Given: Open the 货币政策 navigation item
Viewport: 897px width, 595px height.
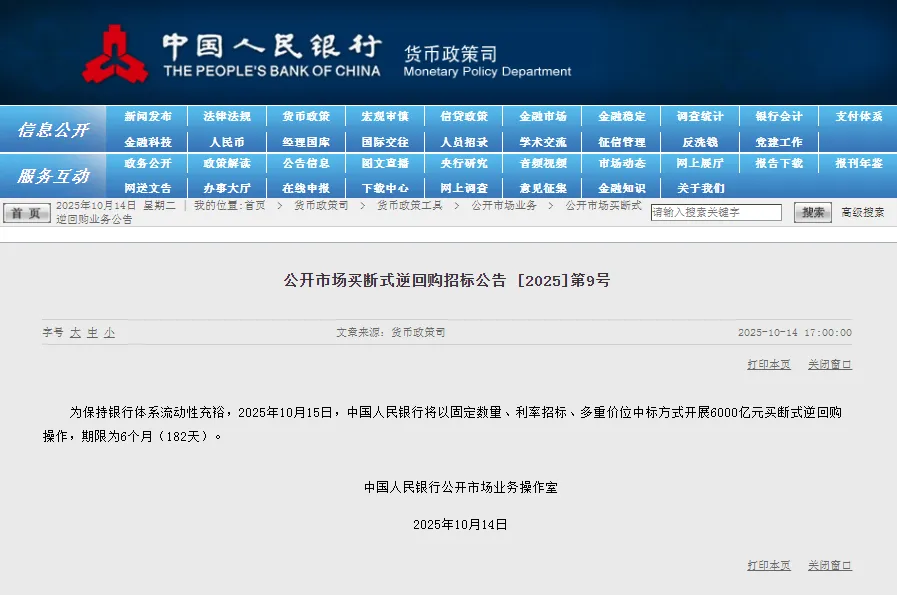Looking at the screenshot, I should 306,117.
